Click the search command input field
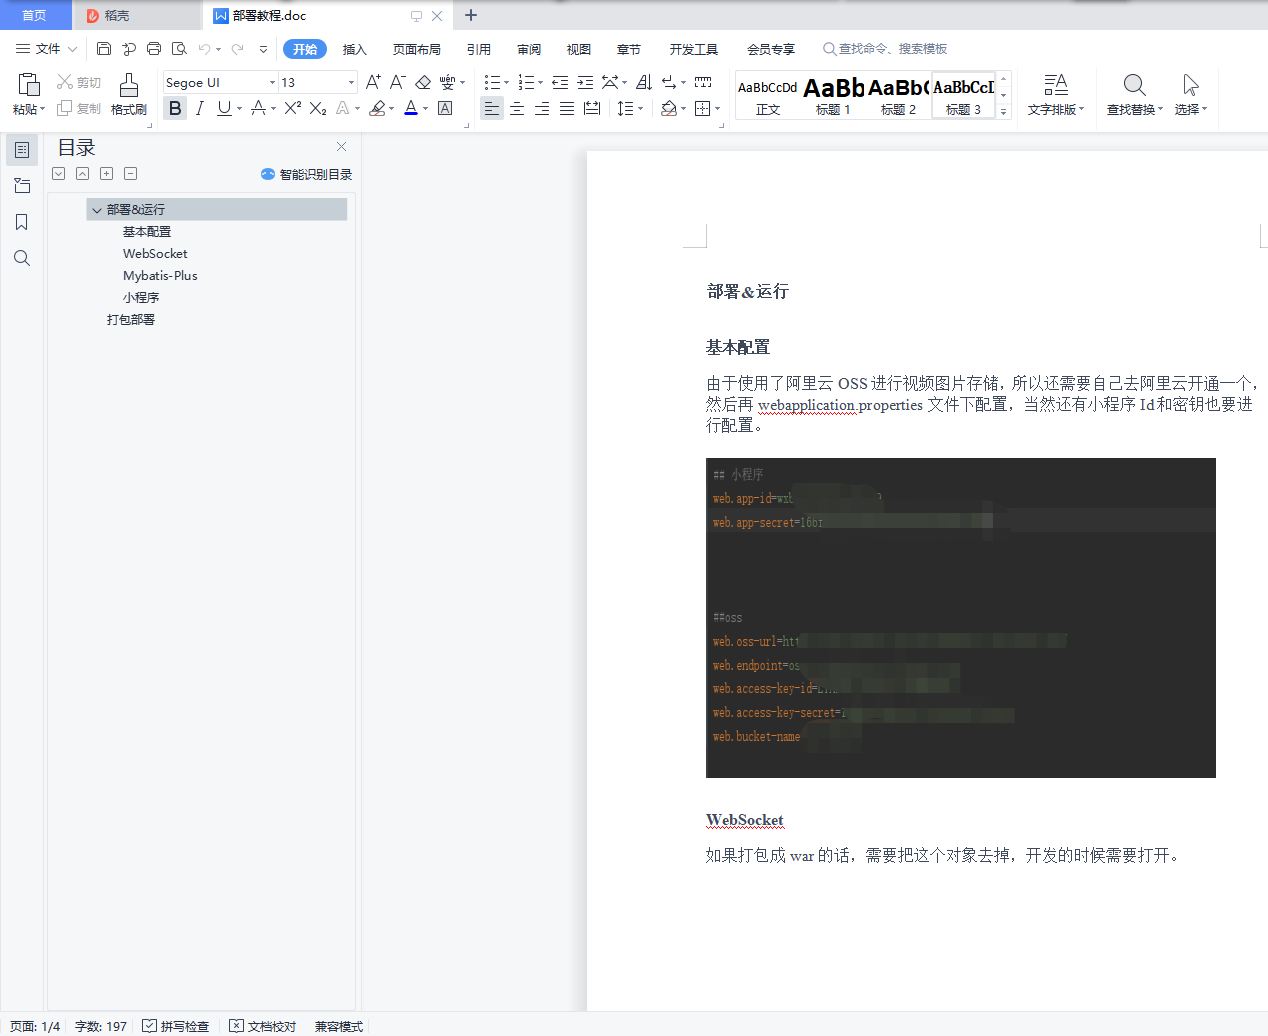The width and height of the screenshot is (1268, 1036). point(886,49)
